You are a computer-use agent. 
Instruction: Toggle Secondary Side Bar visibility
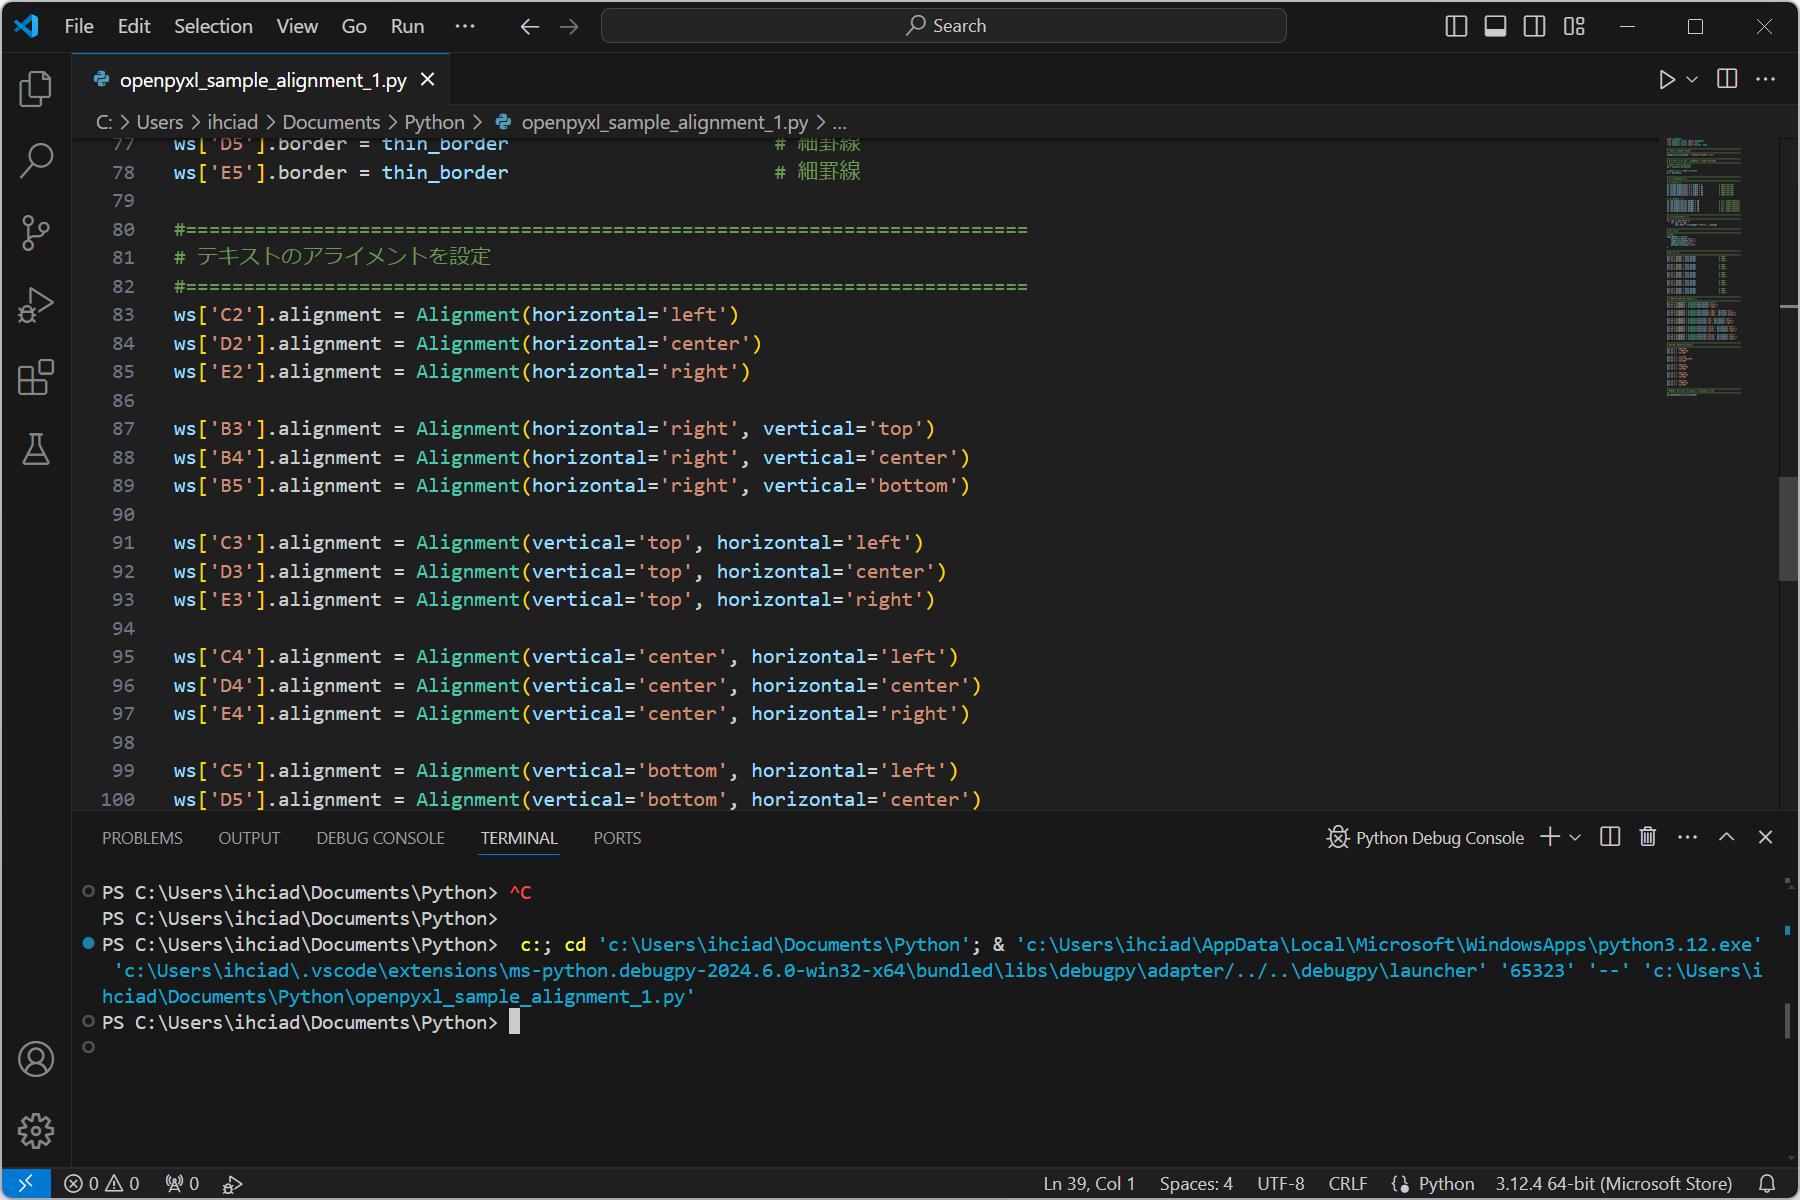pyautogui.click(x=1534, y=27)
